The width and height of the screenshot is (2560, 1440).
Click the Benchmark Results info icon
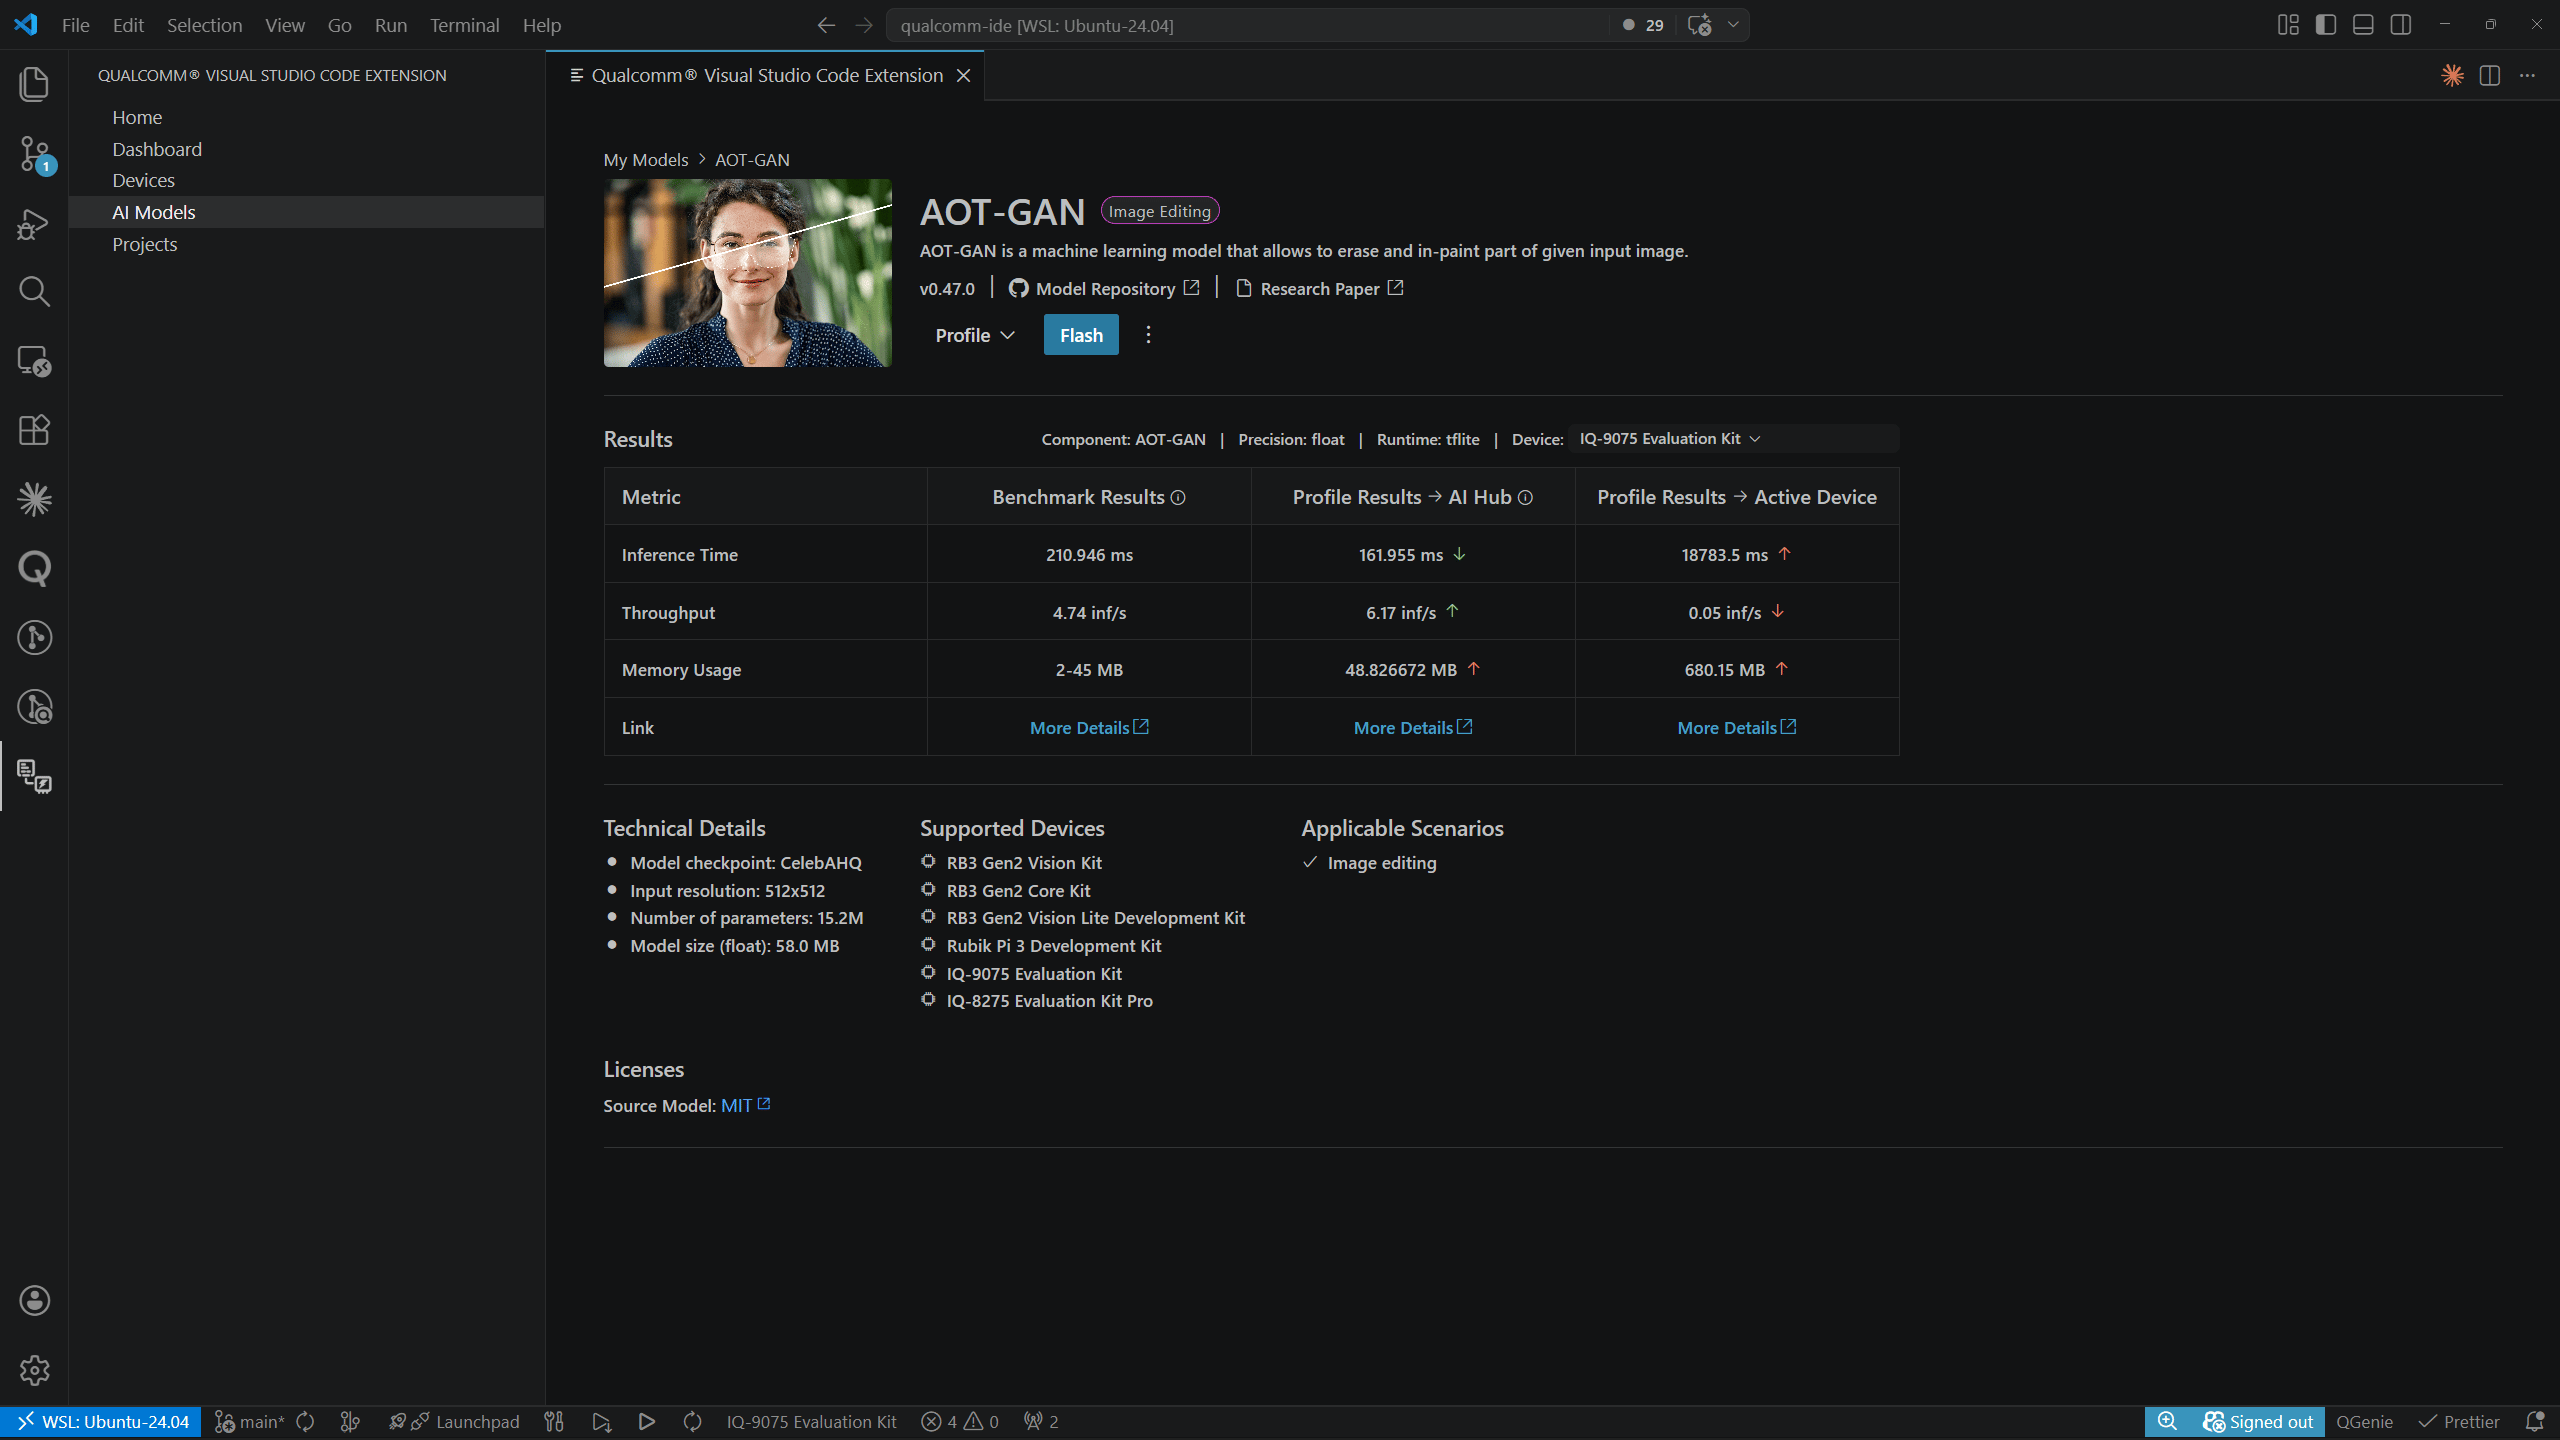pos(1178,497)
